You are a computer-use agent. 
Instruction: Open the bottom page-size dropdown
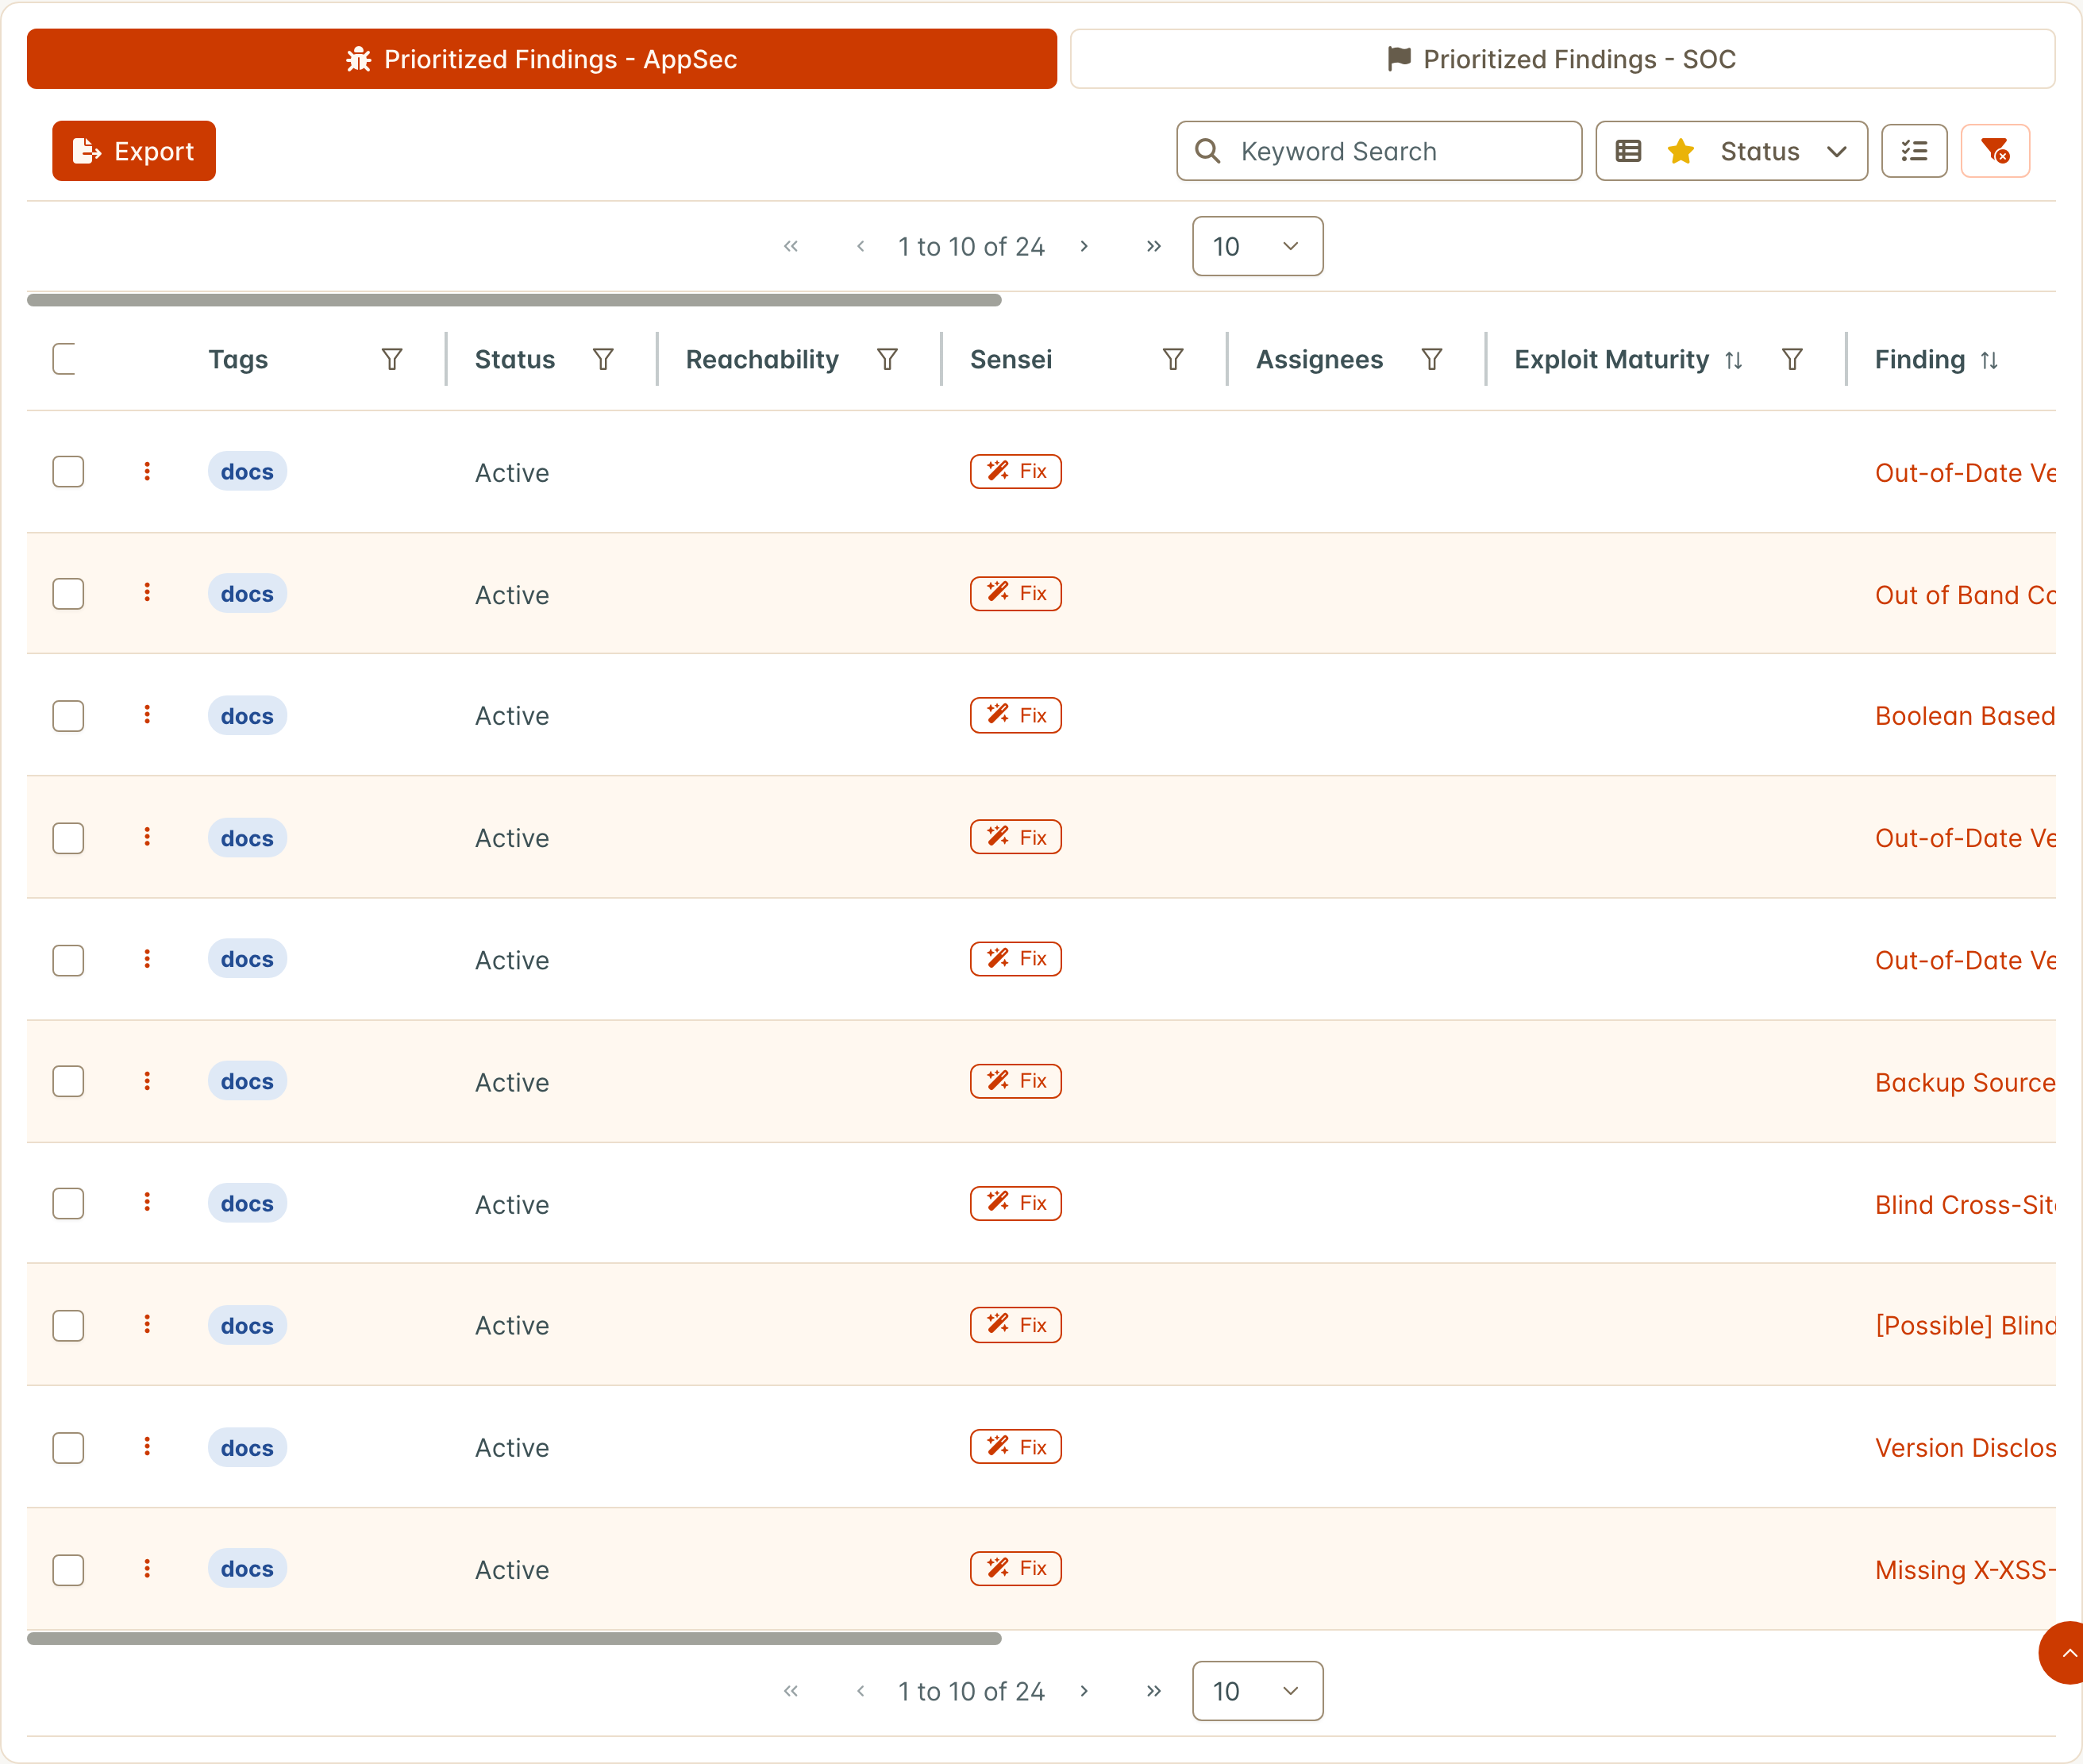tap(1257, 1691)
